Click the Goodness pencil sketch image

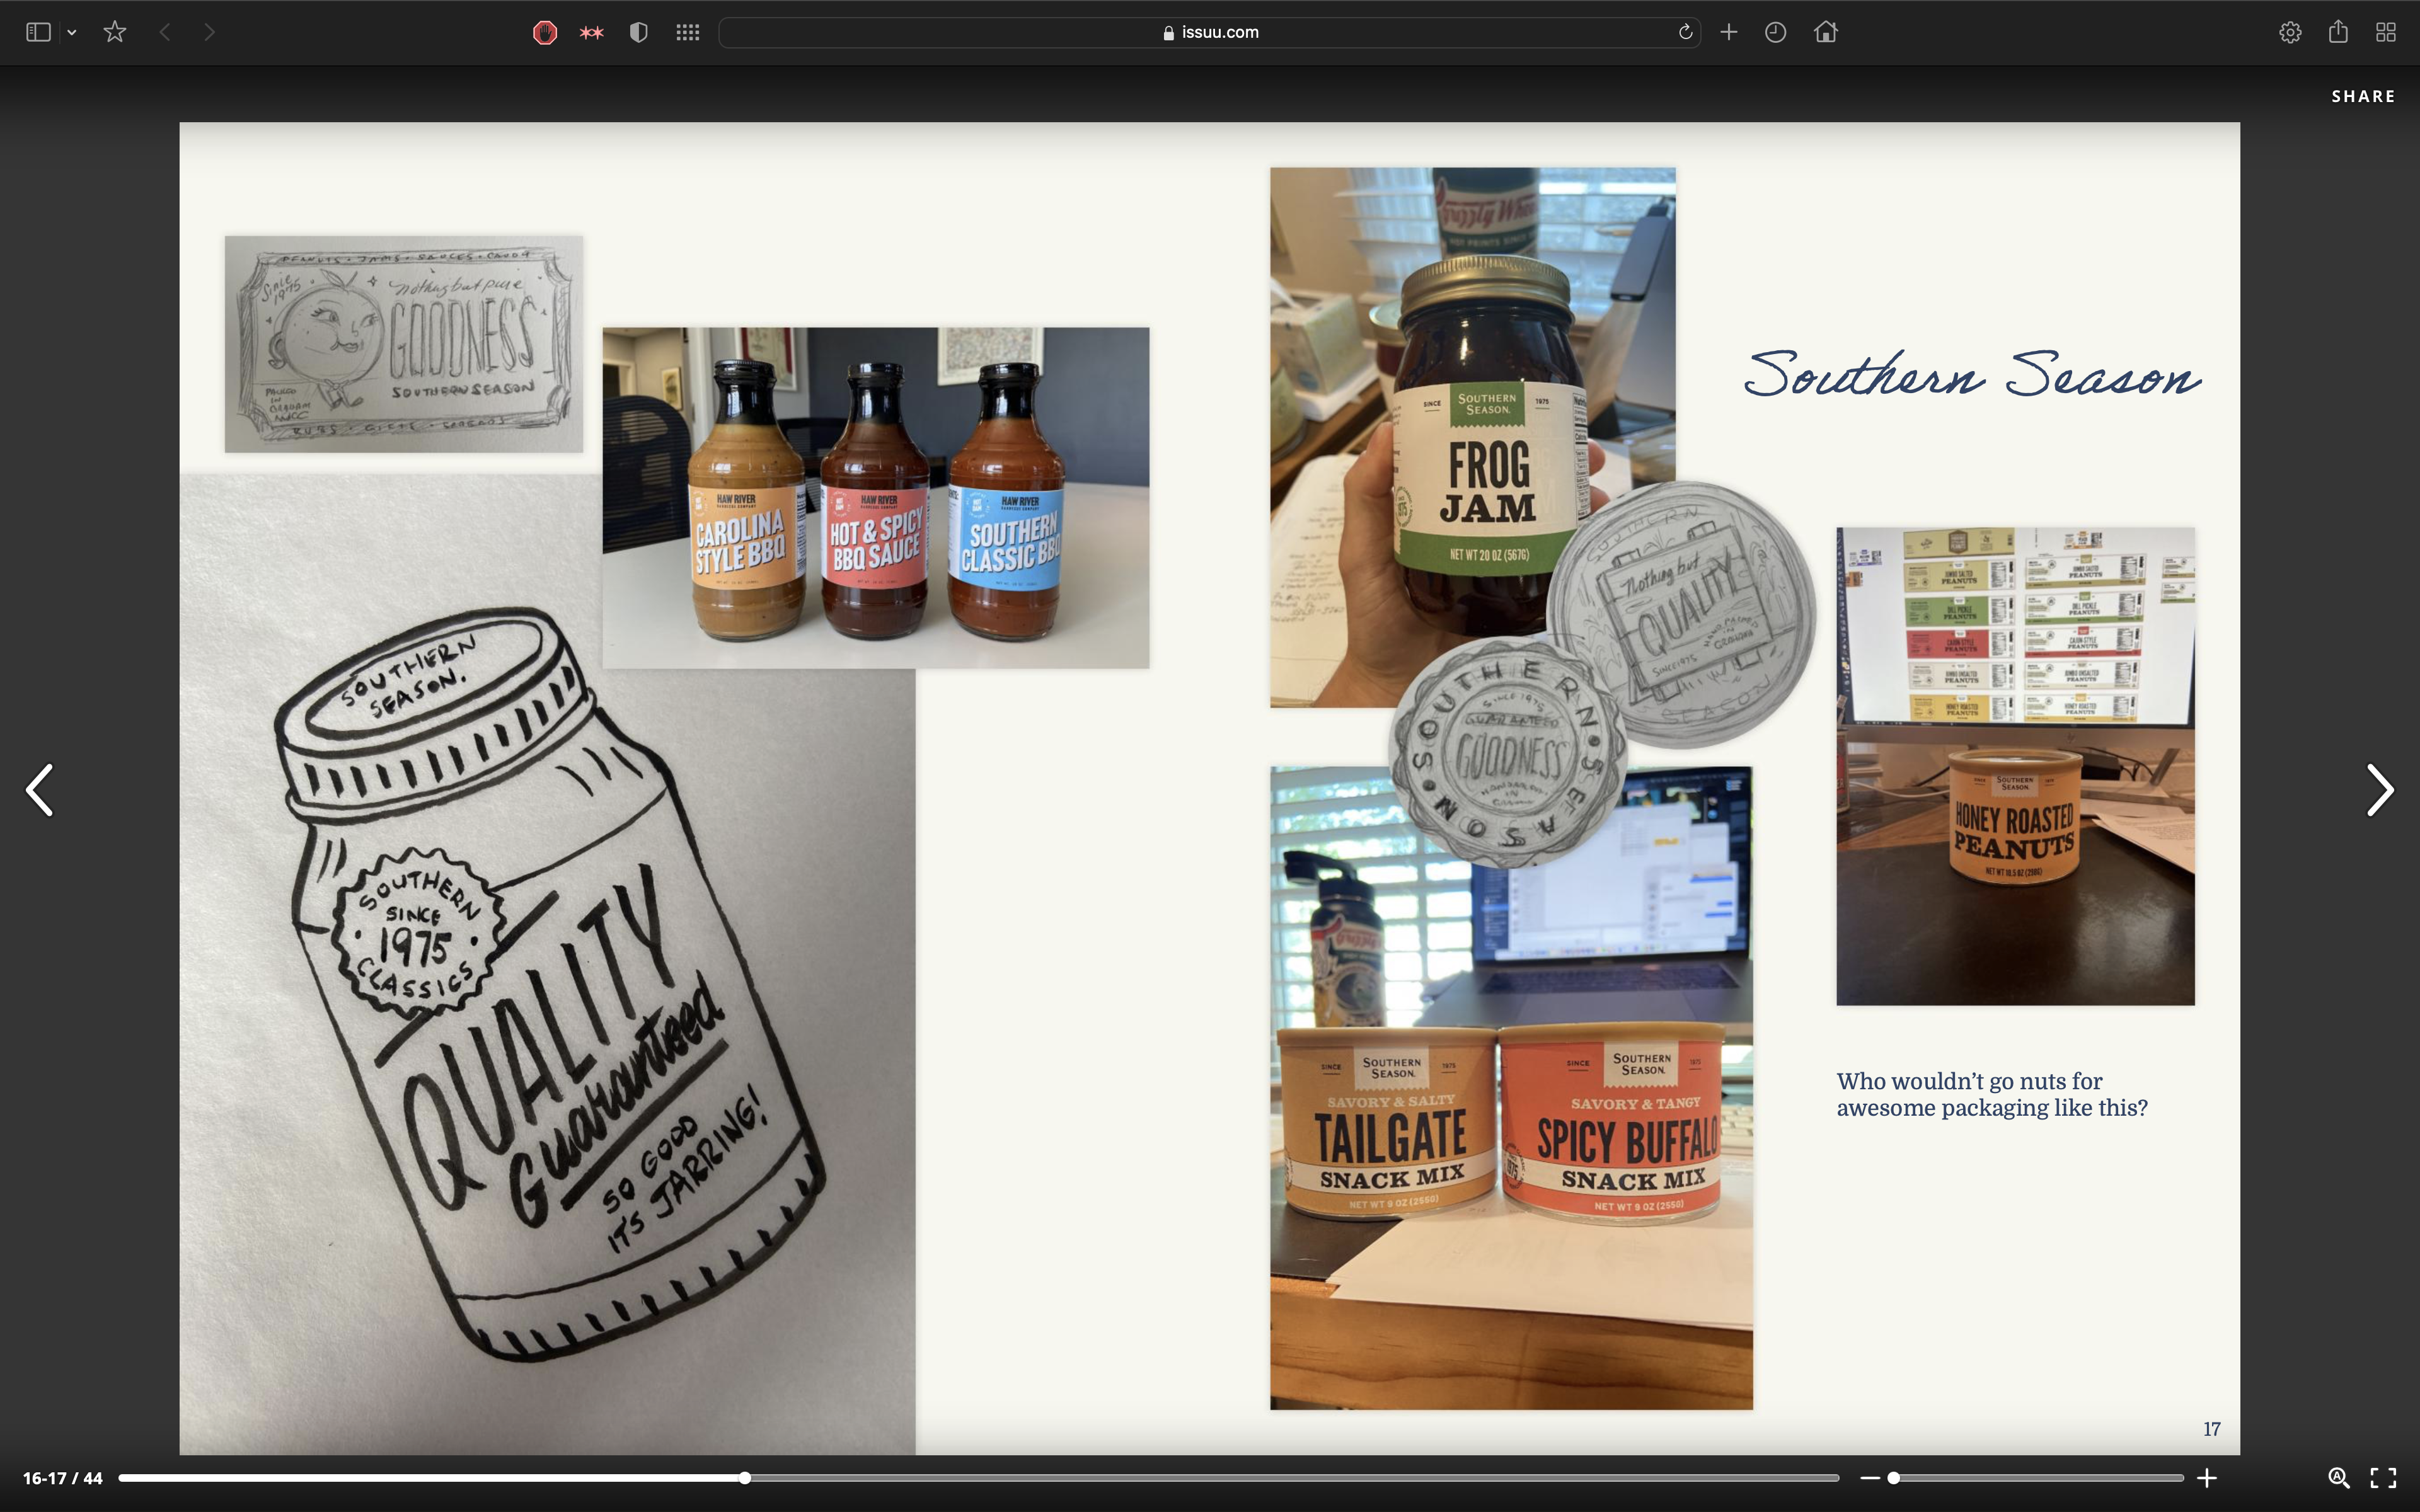pos(403,344)
